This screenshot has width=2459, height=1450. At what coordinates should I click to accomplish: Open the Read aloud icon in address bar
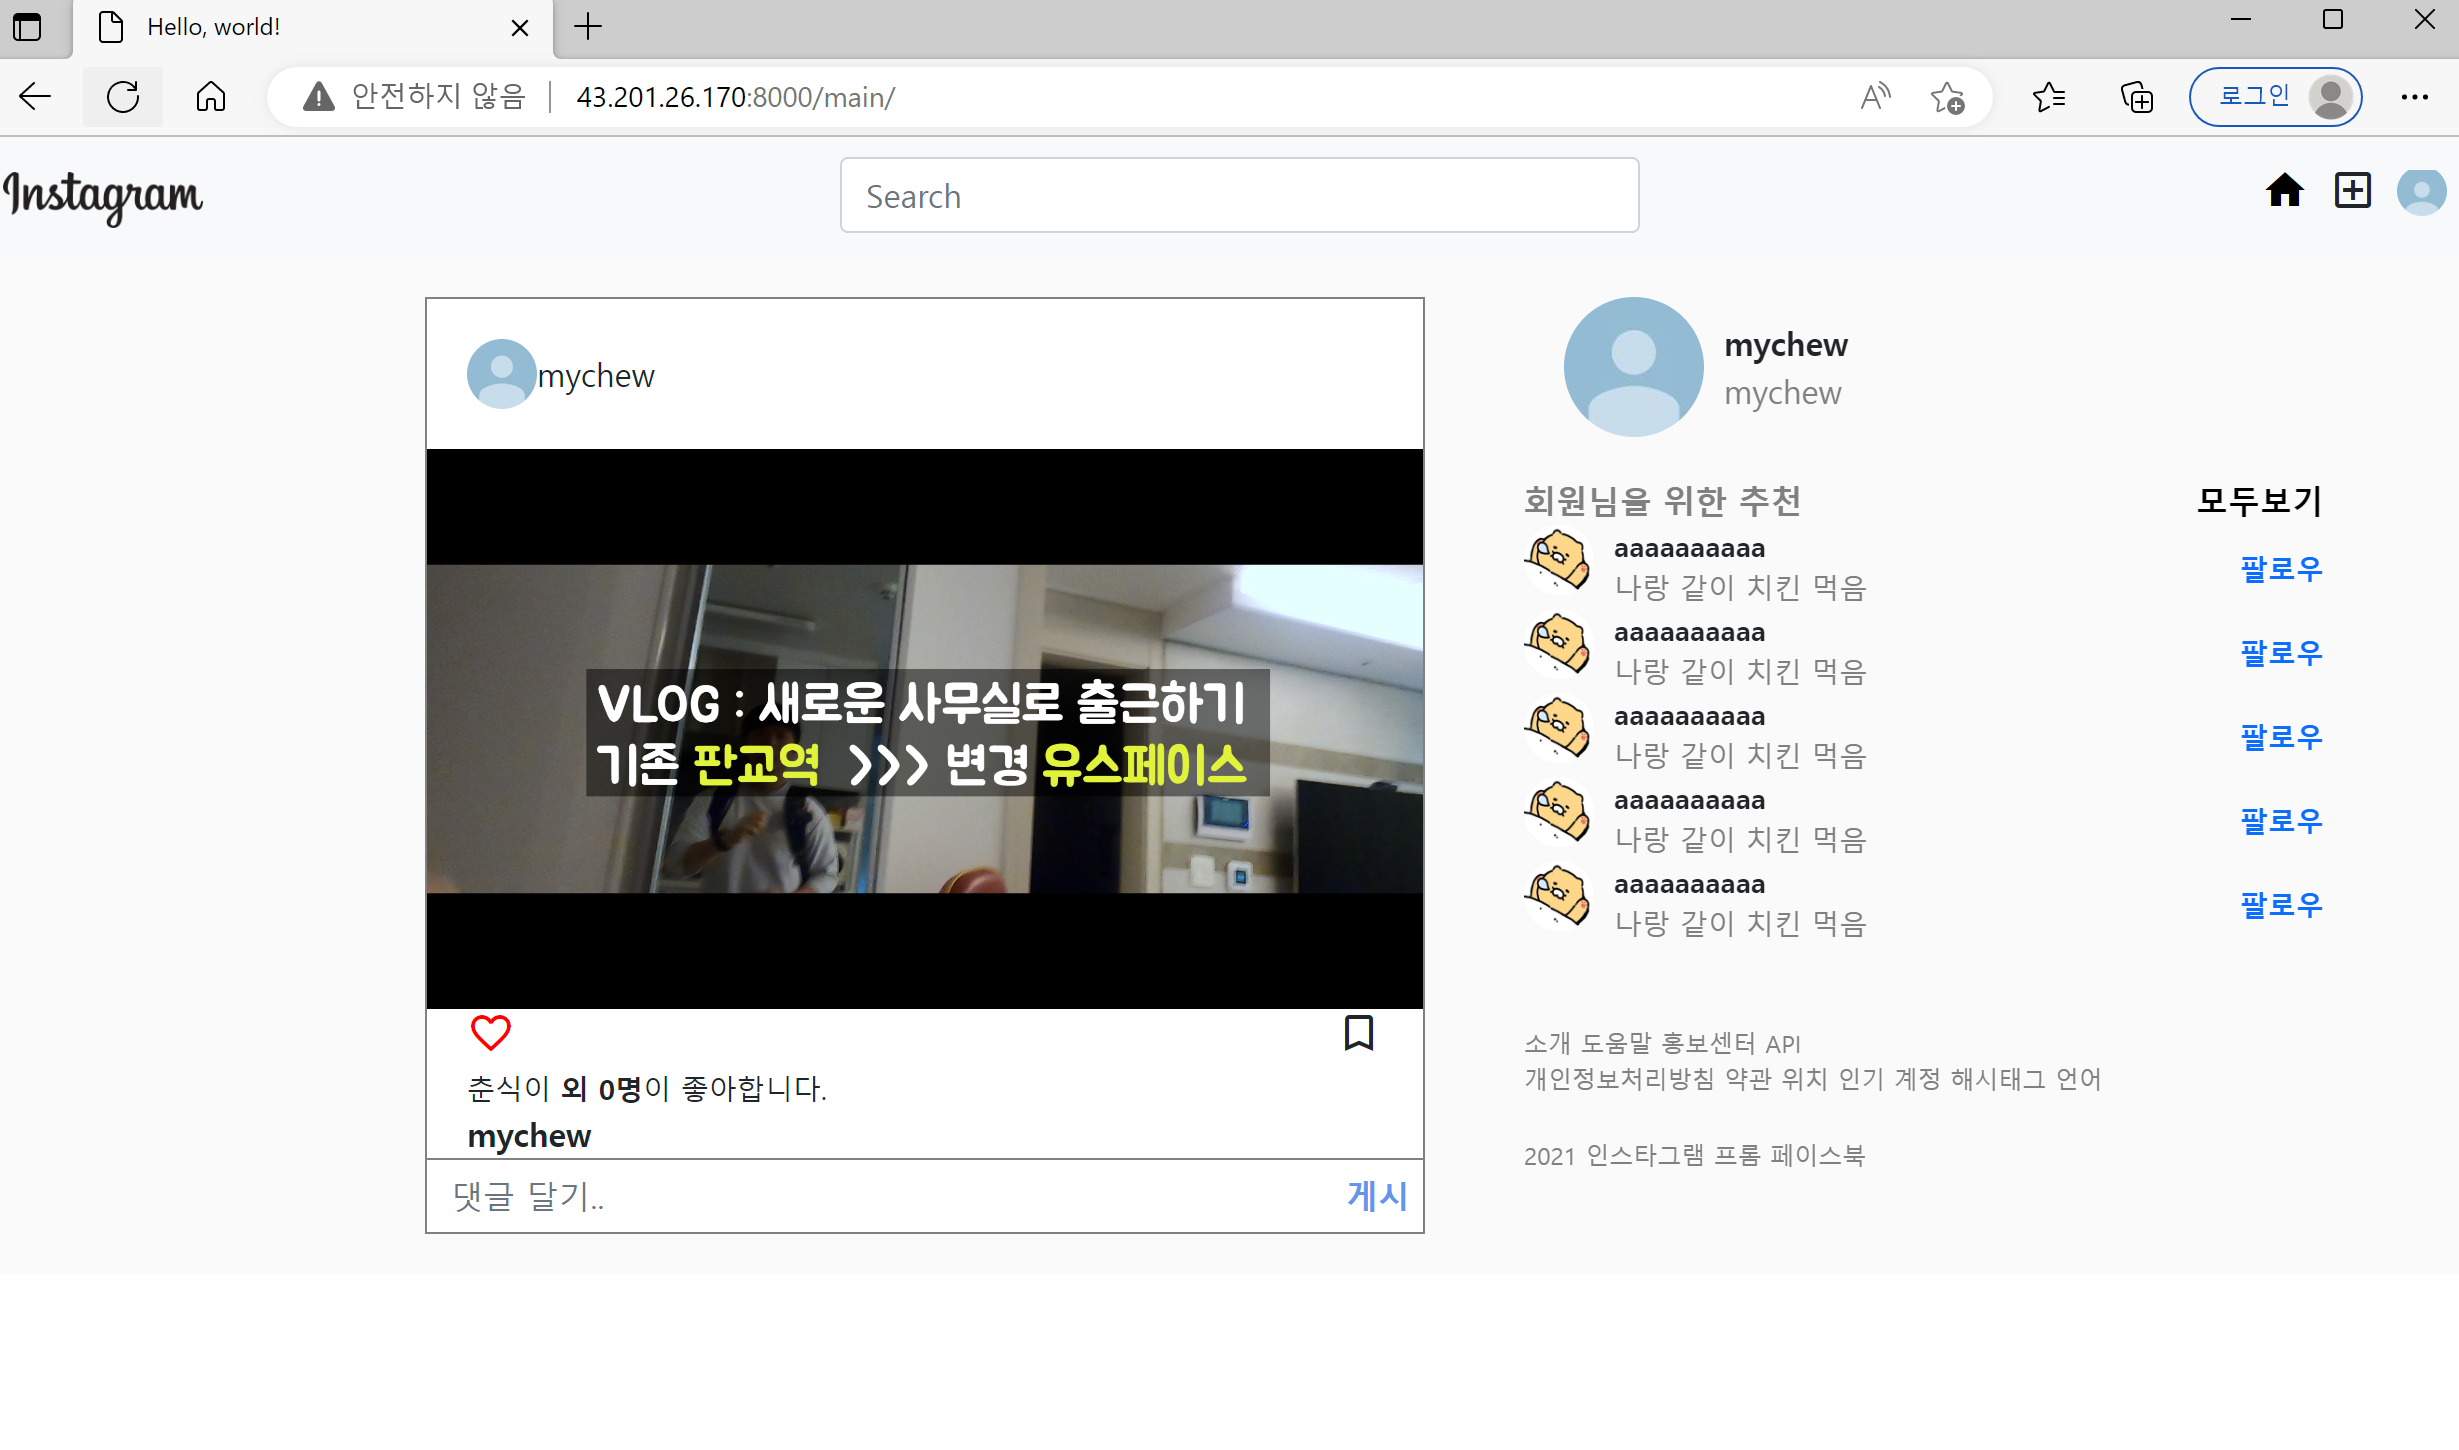(1875, 97)
